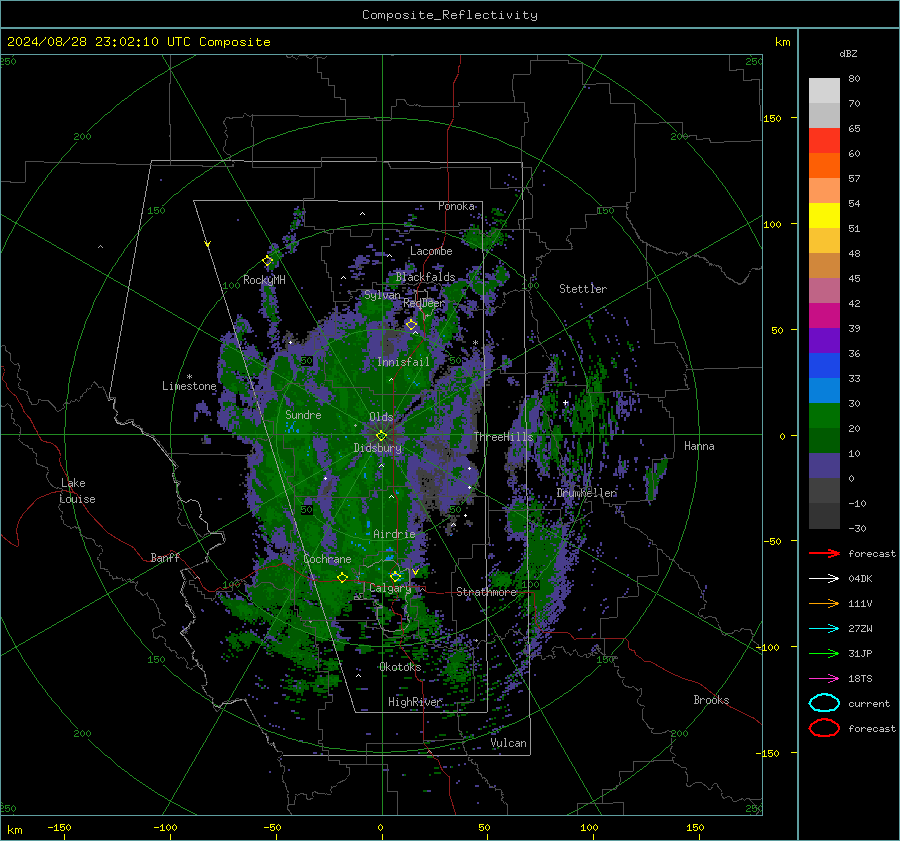The width and height of the screenshot is (900, 841).
Task: Click the ThreeHills town label
Action: (503, 437)
